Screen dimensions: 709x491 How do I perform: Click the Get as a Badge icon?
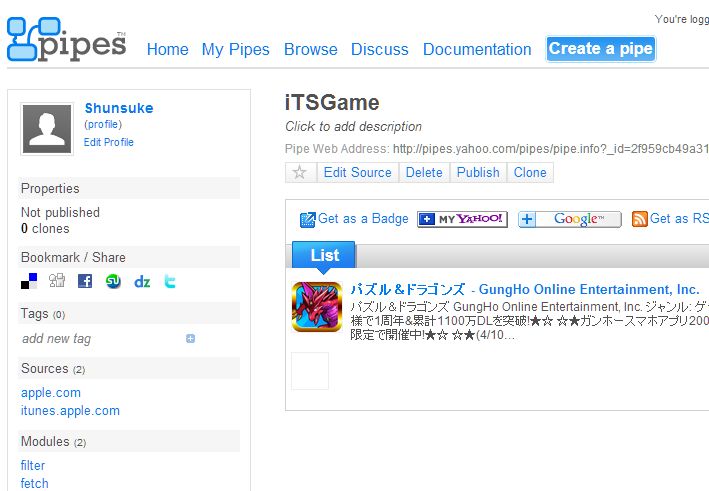point(307,219)
